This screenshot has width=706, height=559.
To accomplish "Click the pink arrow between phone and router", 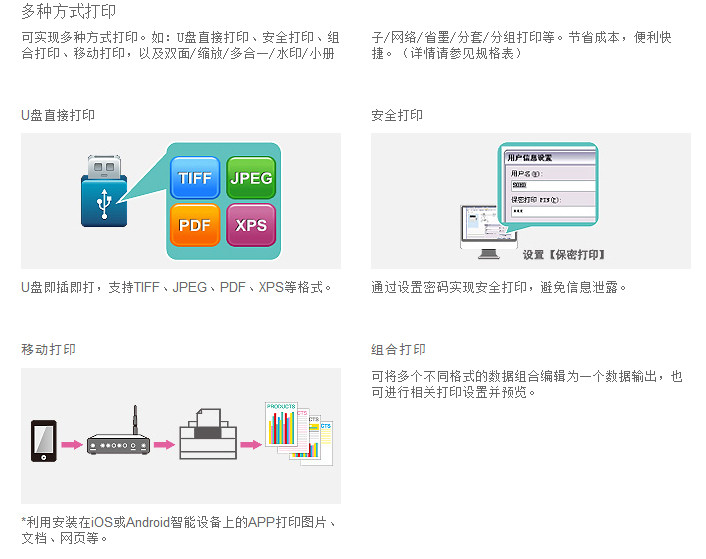I will click(x=72, y=445).
